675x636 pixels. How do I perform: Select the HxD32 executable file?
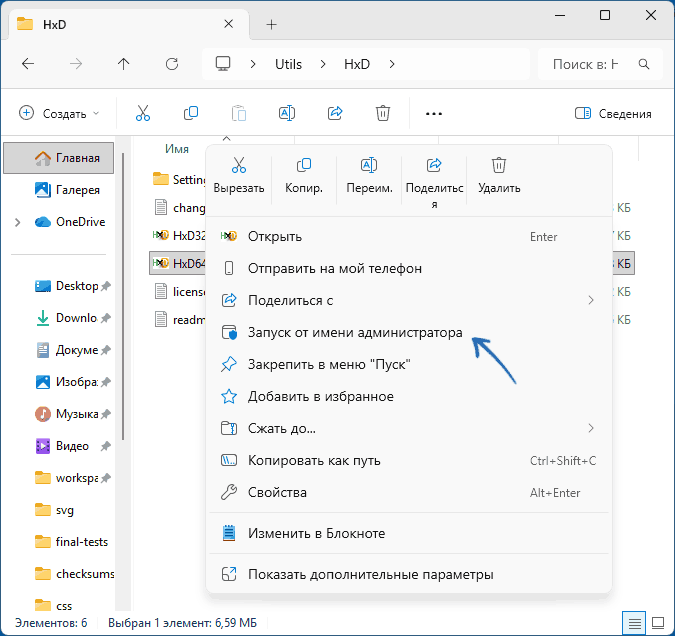click(179, 236)
